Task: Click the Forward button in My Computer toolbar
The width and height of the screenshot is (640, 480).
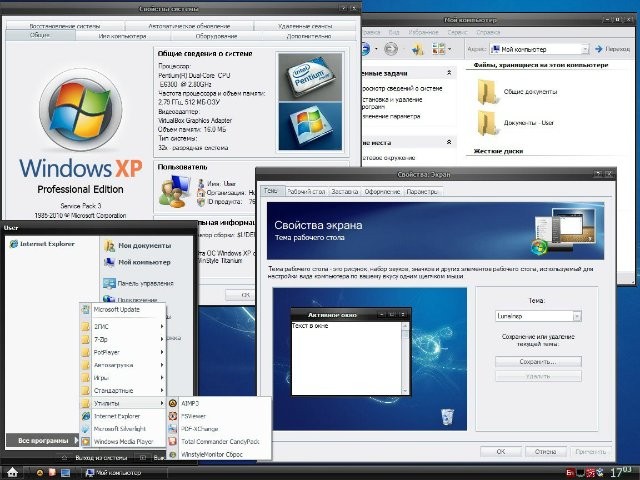Action: [x=391, y=49]
